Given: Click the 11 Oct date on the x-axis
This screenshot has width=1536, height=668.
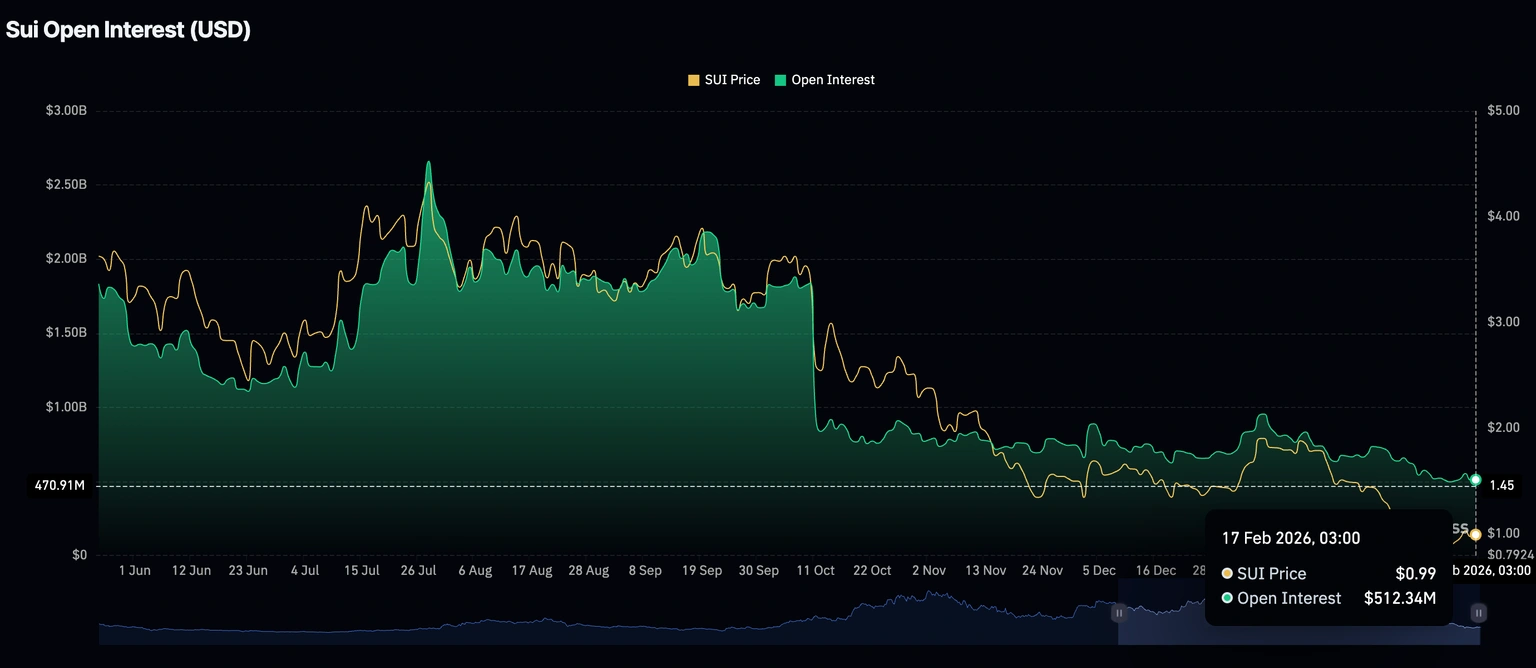Looking at the screenshot, I should (815, 571).
